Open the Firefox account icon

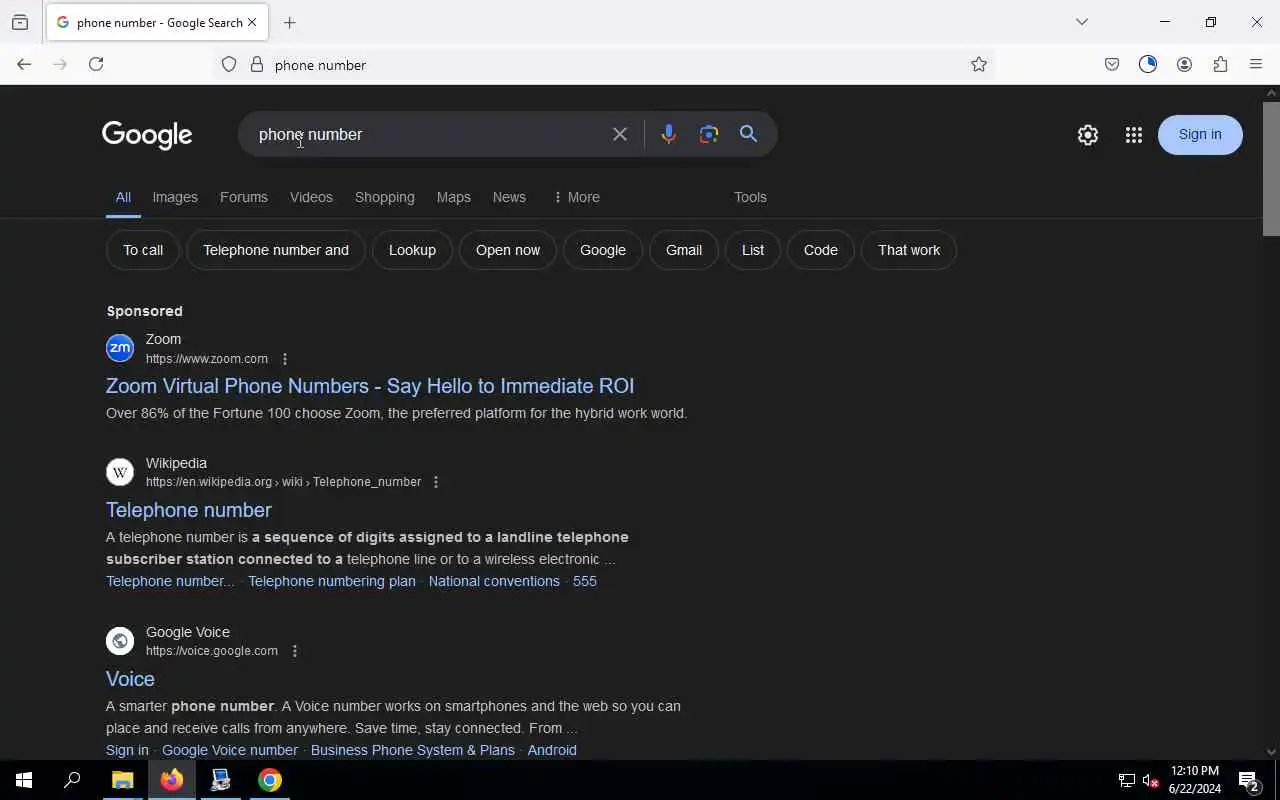(x=1184, y=65)
